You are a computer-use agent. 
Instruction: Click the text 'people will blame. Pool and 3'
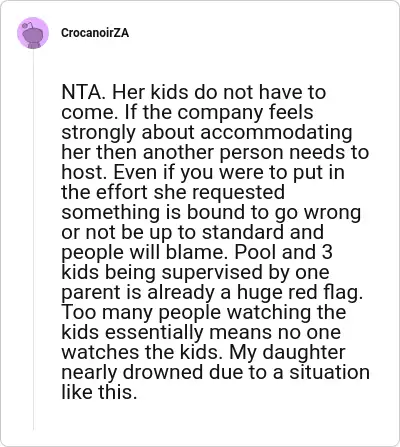(x=197, y=252)
